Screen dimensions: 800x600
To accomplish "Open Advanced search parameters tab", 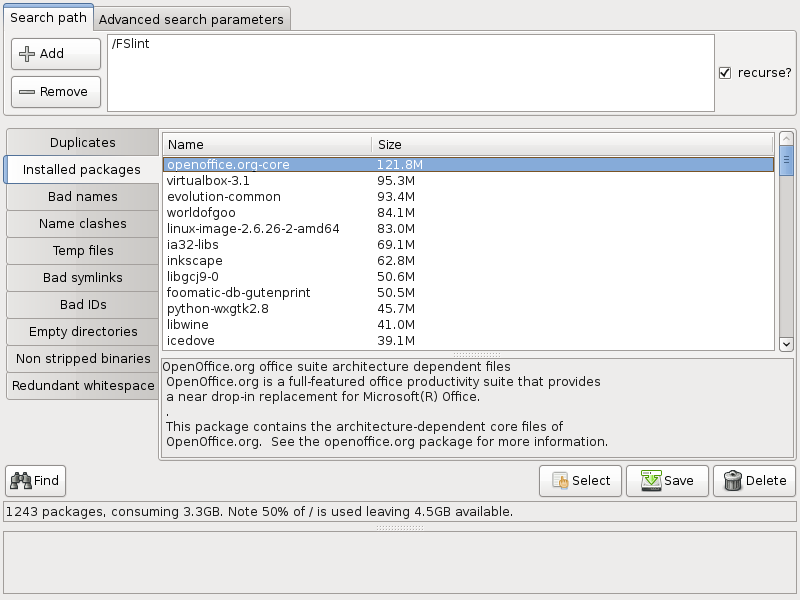I will click(x=192, y=19).
